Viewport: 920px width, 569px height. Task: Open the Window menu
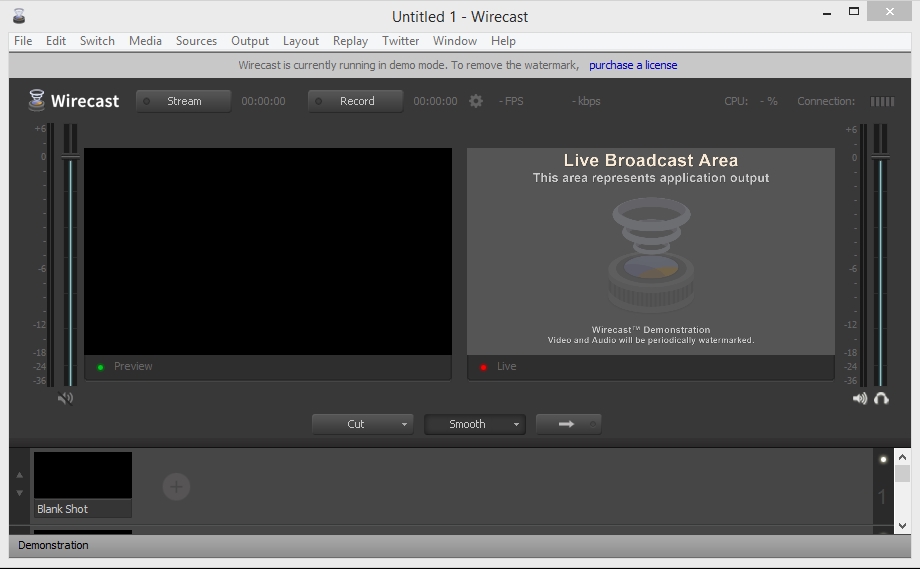pyautogui.click(x=455, y=41)
